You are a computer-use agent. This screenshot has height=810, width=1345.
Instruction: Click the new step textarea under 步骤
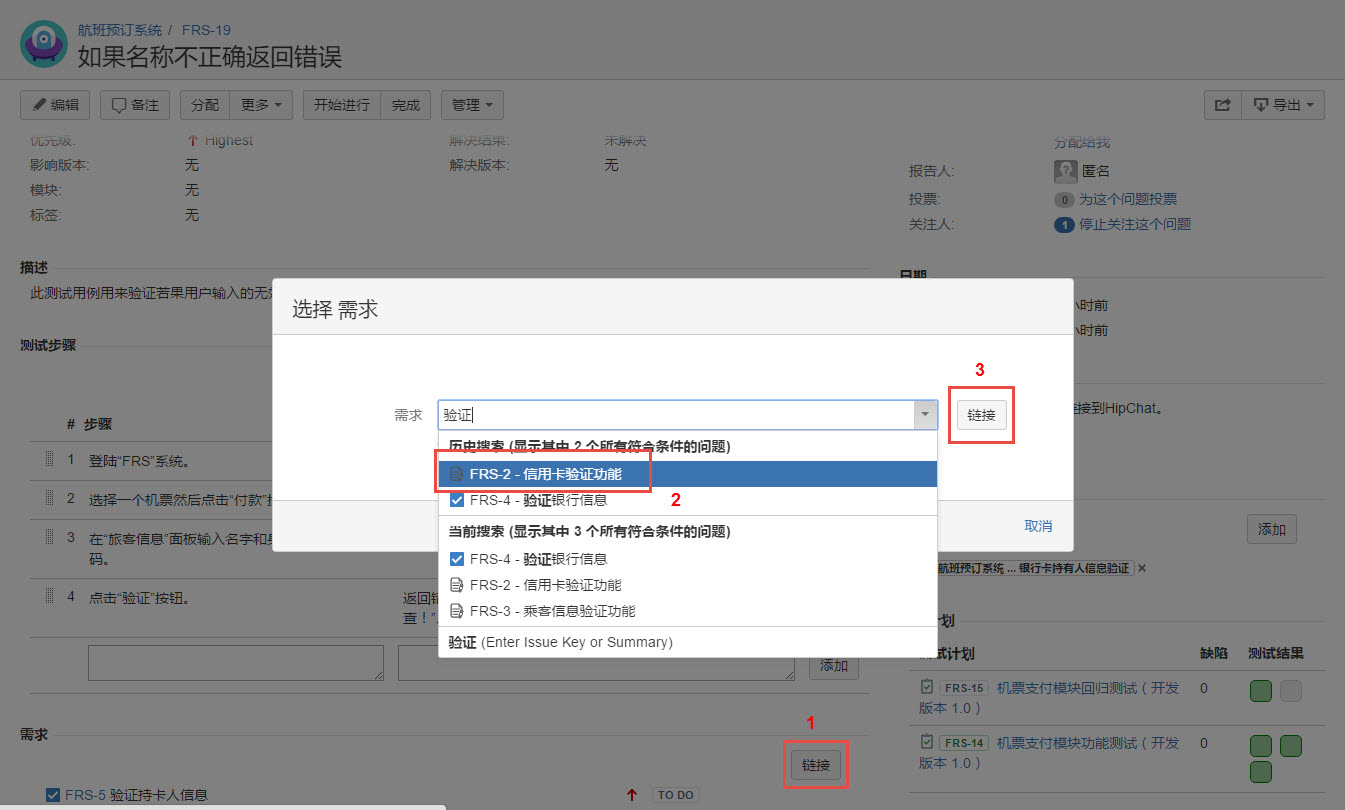pos(236,663)
